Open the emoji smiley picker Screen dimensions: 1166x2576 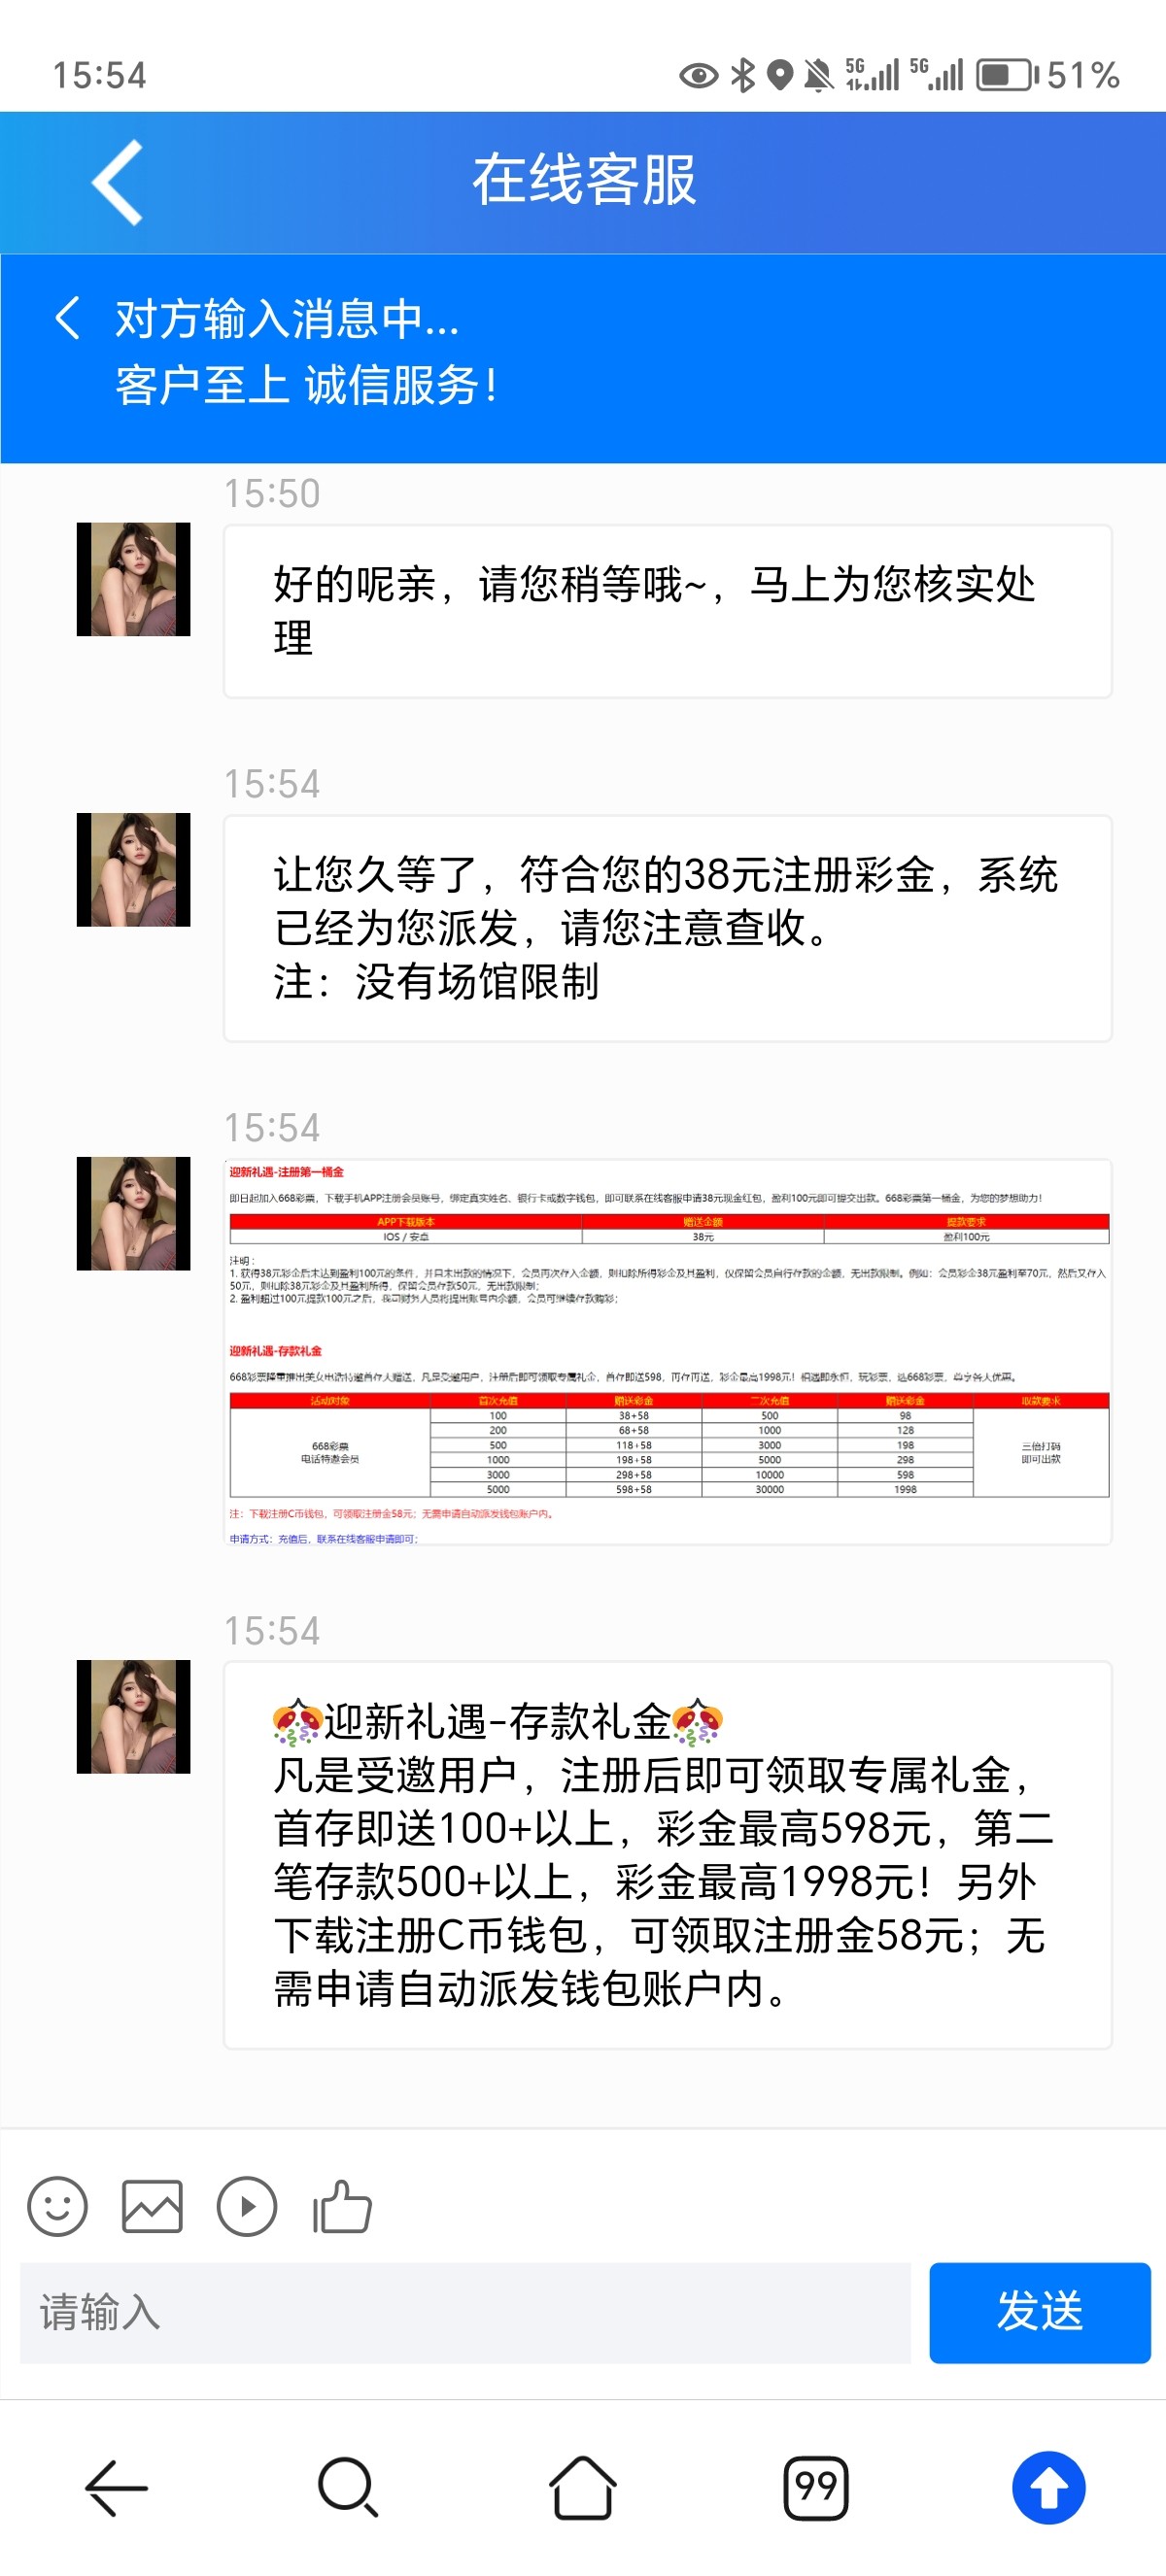[57, 2206]
